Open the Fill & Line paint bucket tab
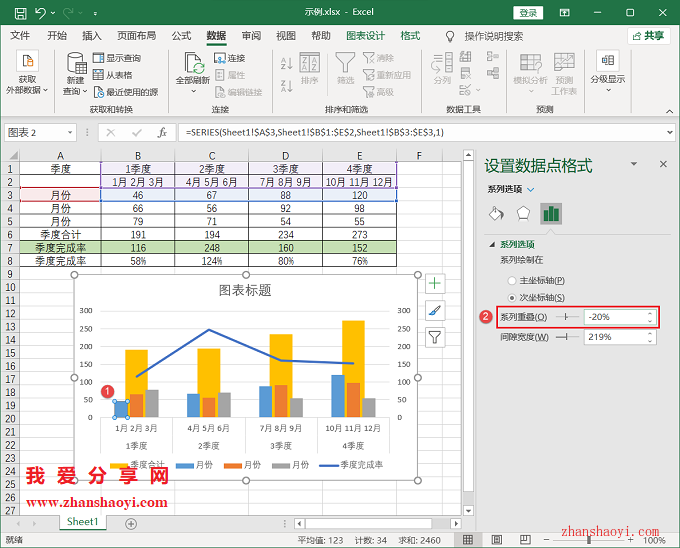 (x=496, y=214)
